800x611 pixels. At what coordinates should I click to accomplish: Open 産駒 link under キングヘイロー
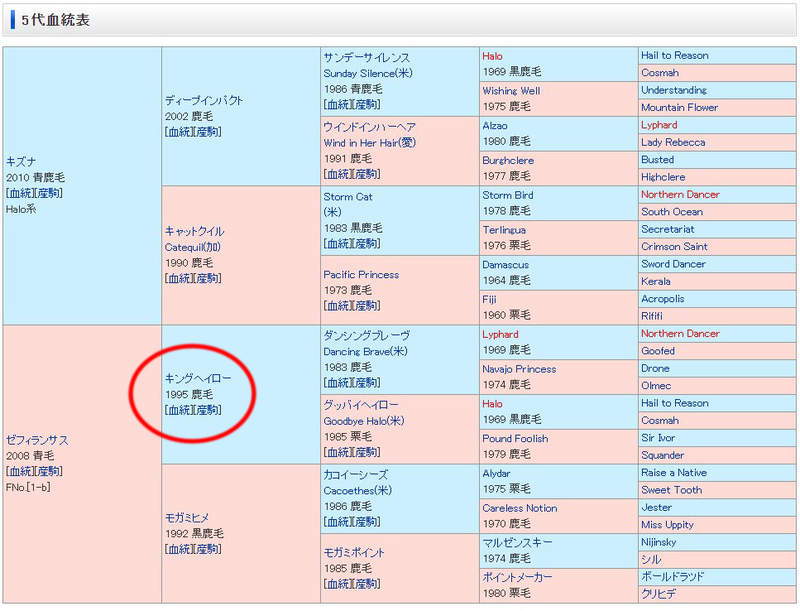[x=207, y=410]
